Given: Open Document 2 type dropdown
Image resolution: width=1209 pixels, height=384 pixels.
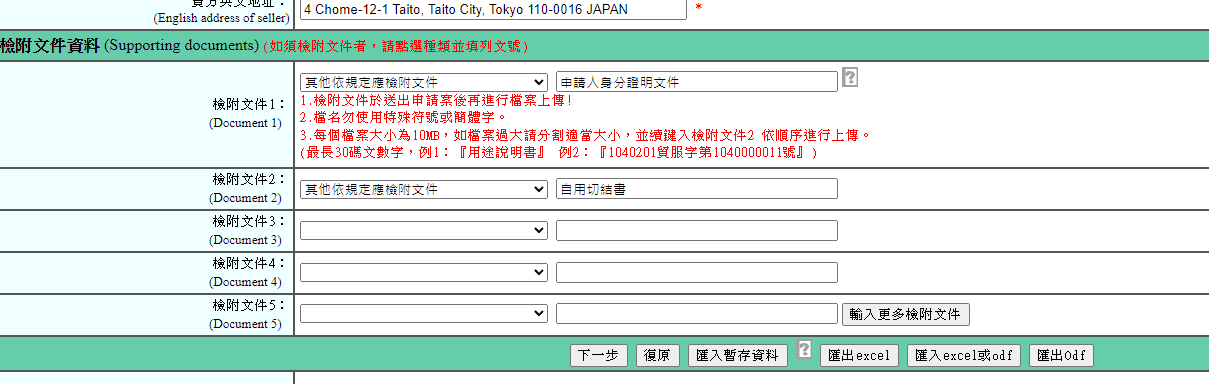Looking at the screenshot, I should point(424,189).
